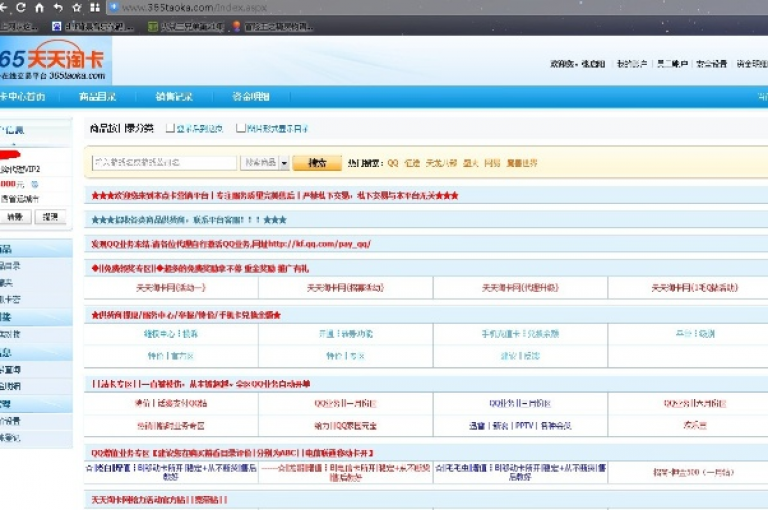768x510 pixels.
Task: Refresh balance icon beside the red 元 amount
Action: (x=35, y=184)
